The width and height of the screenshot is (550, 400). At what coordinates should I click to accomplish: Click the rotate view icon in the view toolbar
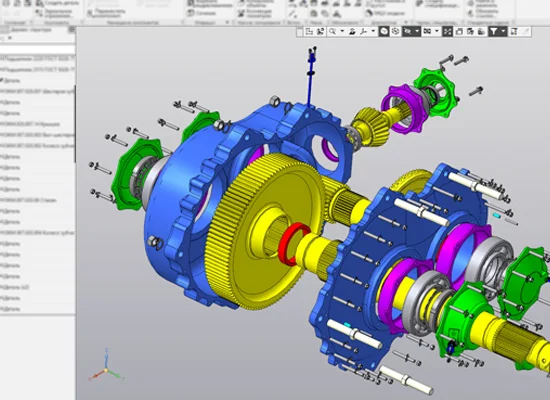pyautogui.click(x=352, y=32)
